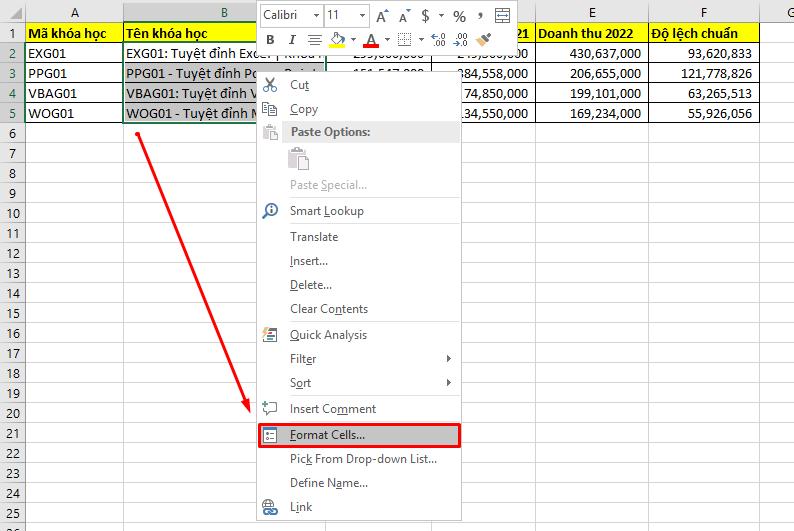Screen dimensions: 794x531
Task: Click the center align icon
Action: coord(315,40)
